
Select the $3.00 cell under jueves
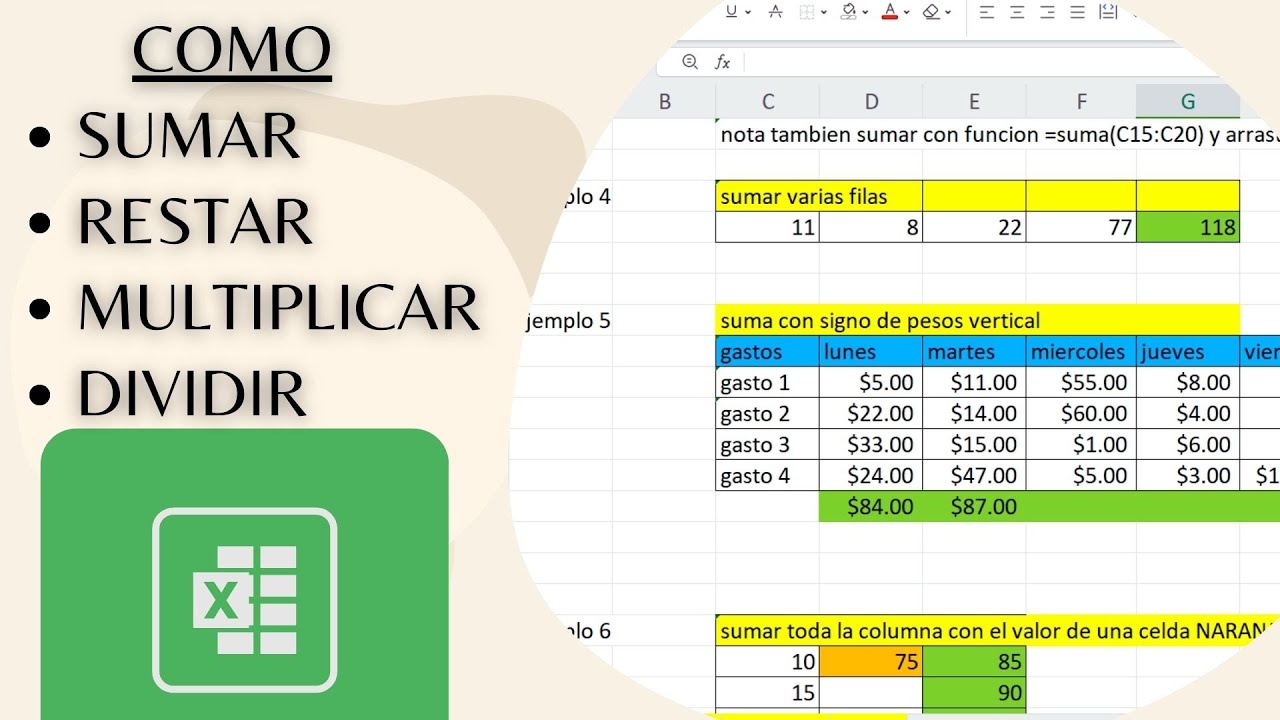click(1188, 475)
